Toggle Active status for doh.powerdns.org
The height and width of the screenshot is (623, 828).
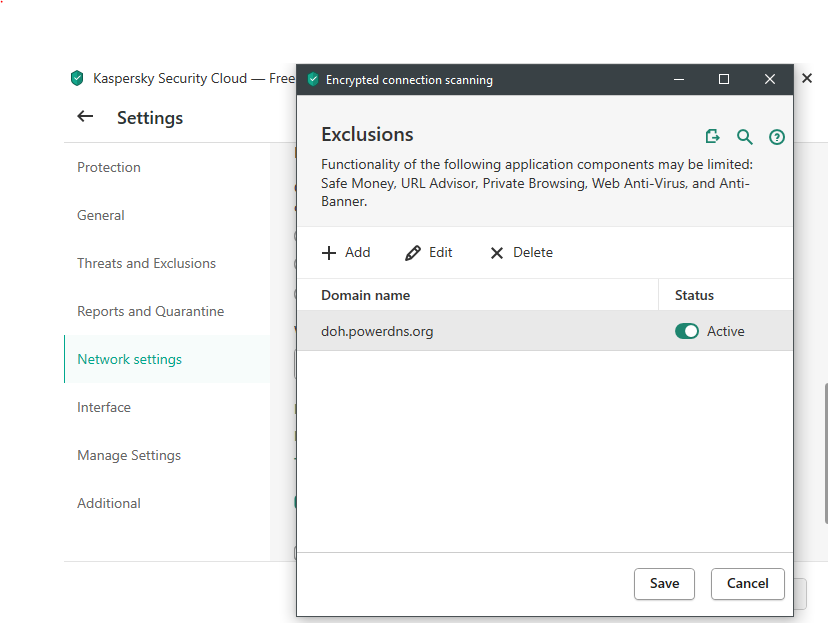coord(687,331)
